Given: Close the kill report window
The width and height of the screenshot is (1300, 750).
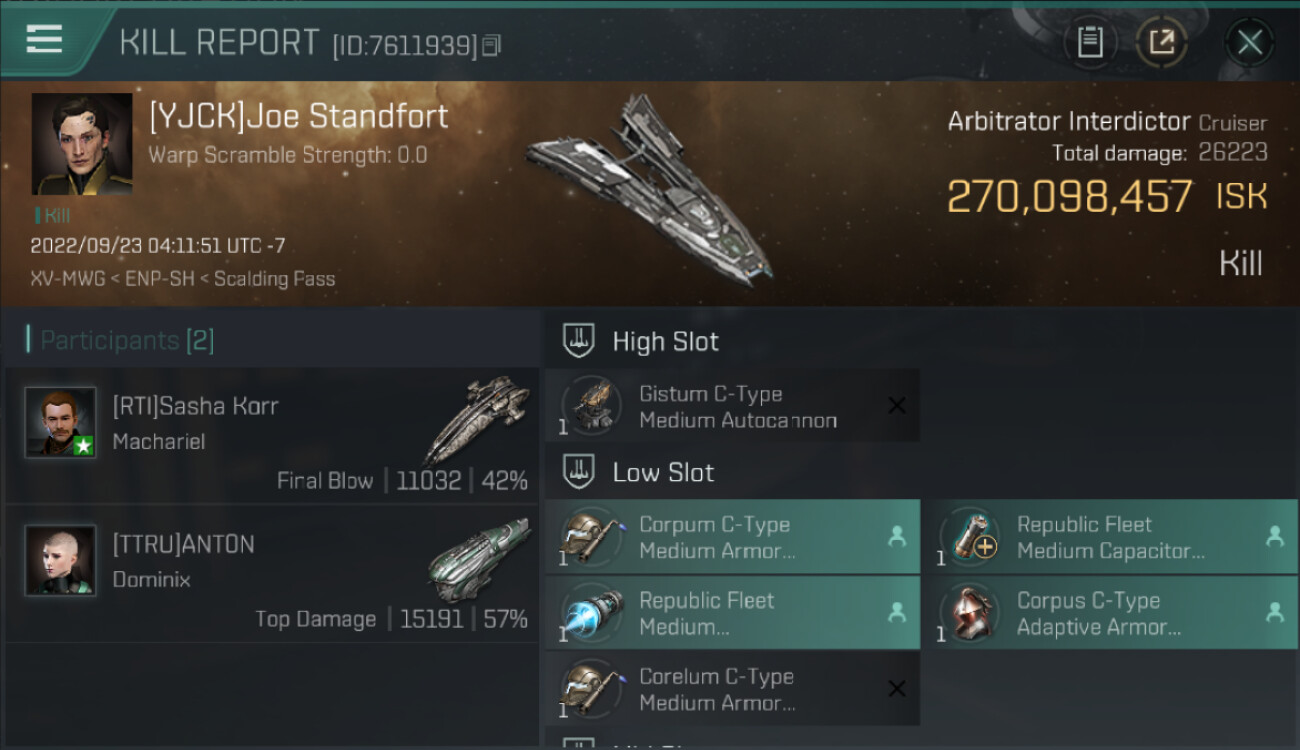Looking at the screenshot, I should click(1249, 42).
